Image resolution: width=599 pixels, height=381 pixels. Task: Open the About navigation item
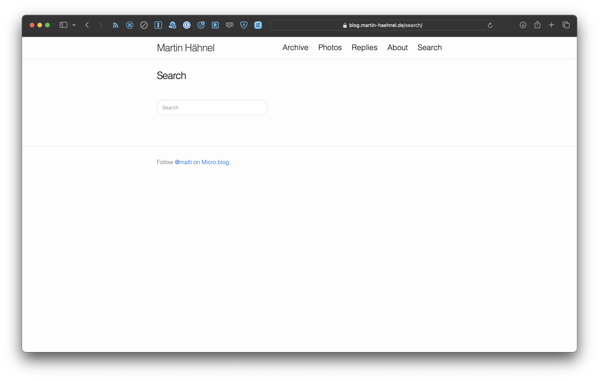[397, 47]
